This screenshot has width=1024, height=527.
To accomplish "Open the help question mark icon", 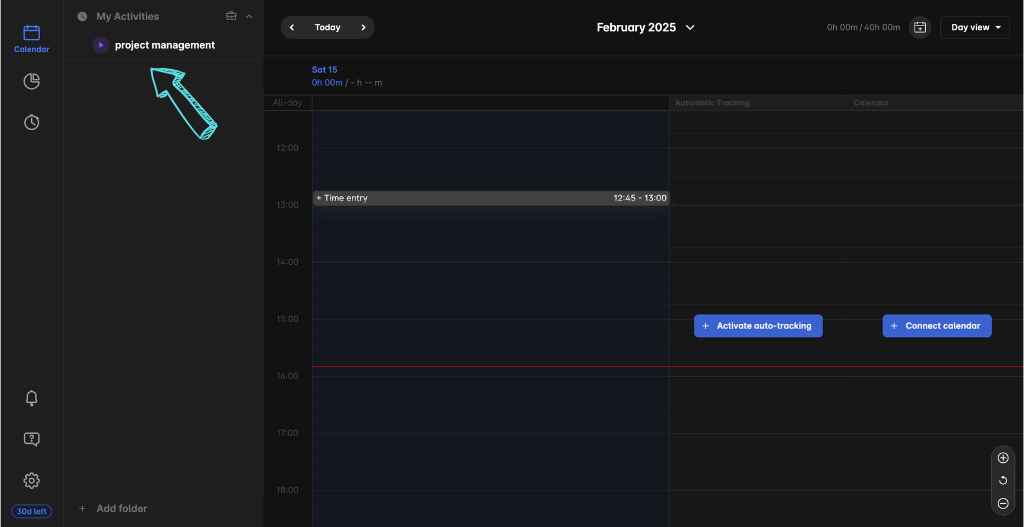I will pos(31,439).
